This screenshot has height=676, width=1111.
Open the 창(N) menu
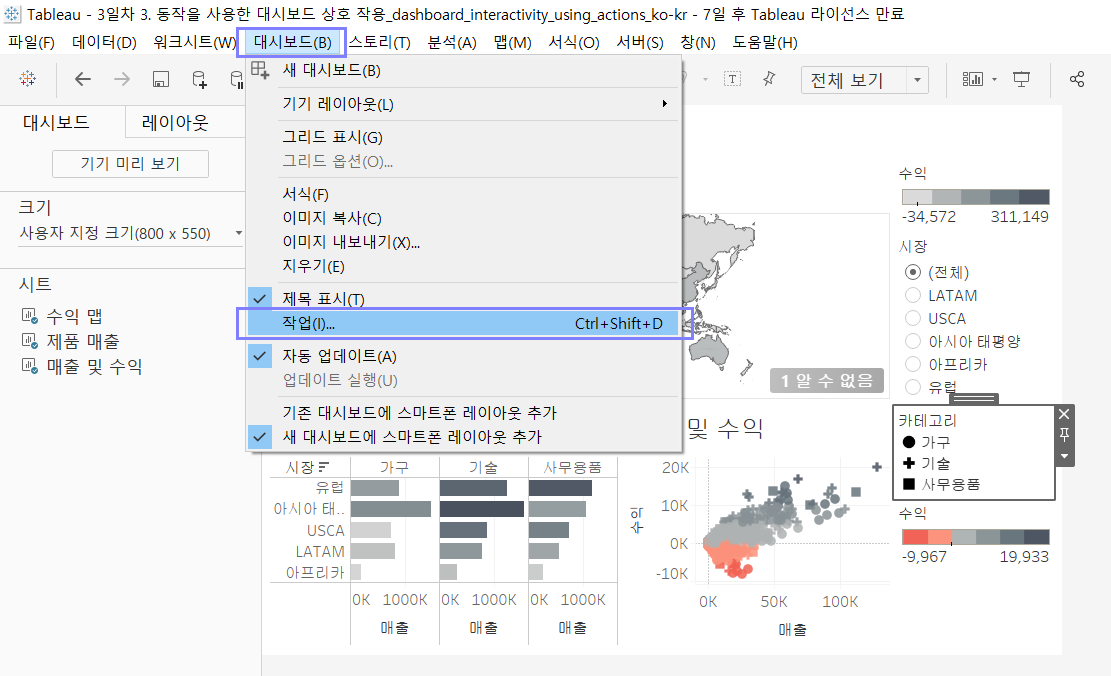tap(697, 43)
